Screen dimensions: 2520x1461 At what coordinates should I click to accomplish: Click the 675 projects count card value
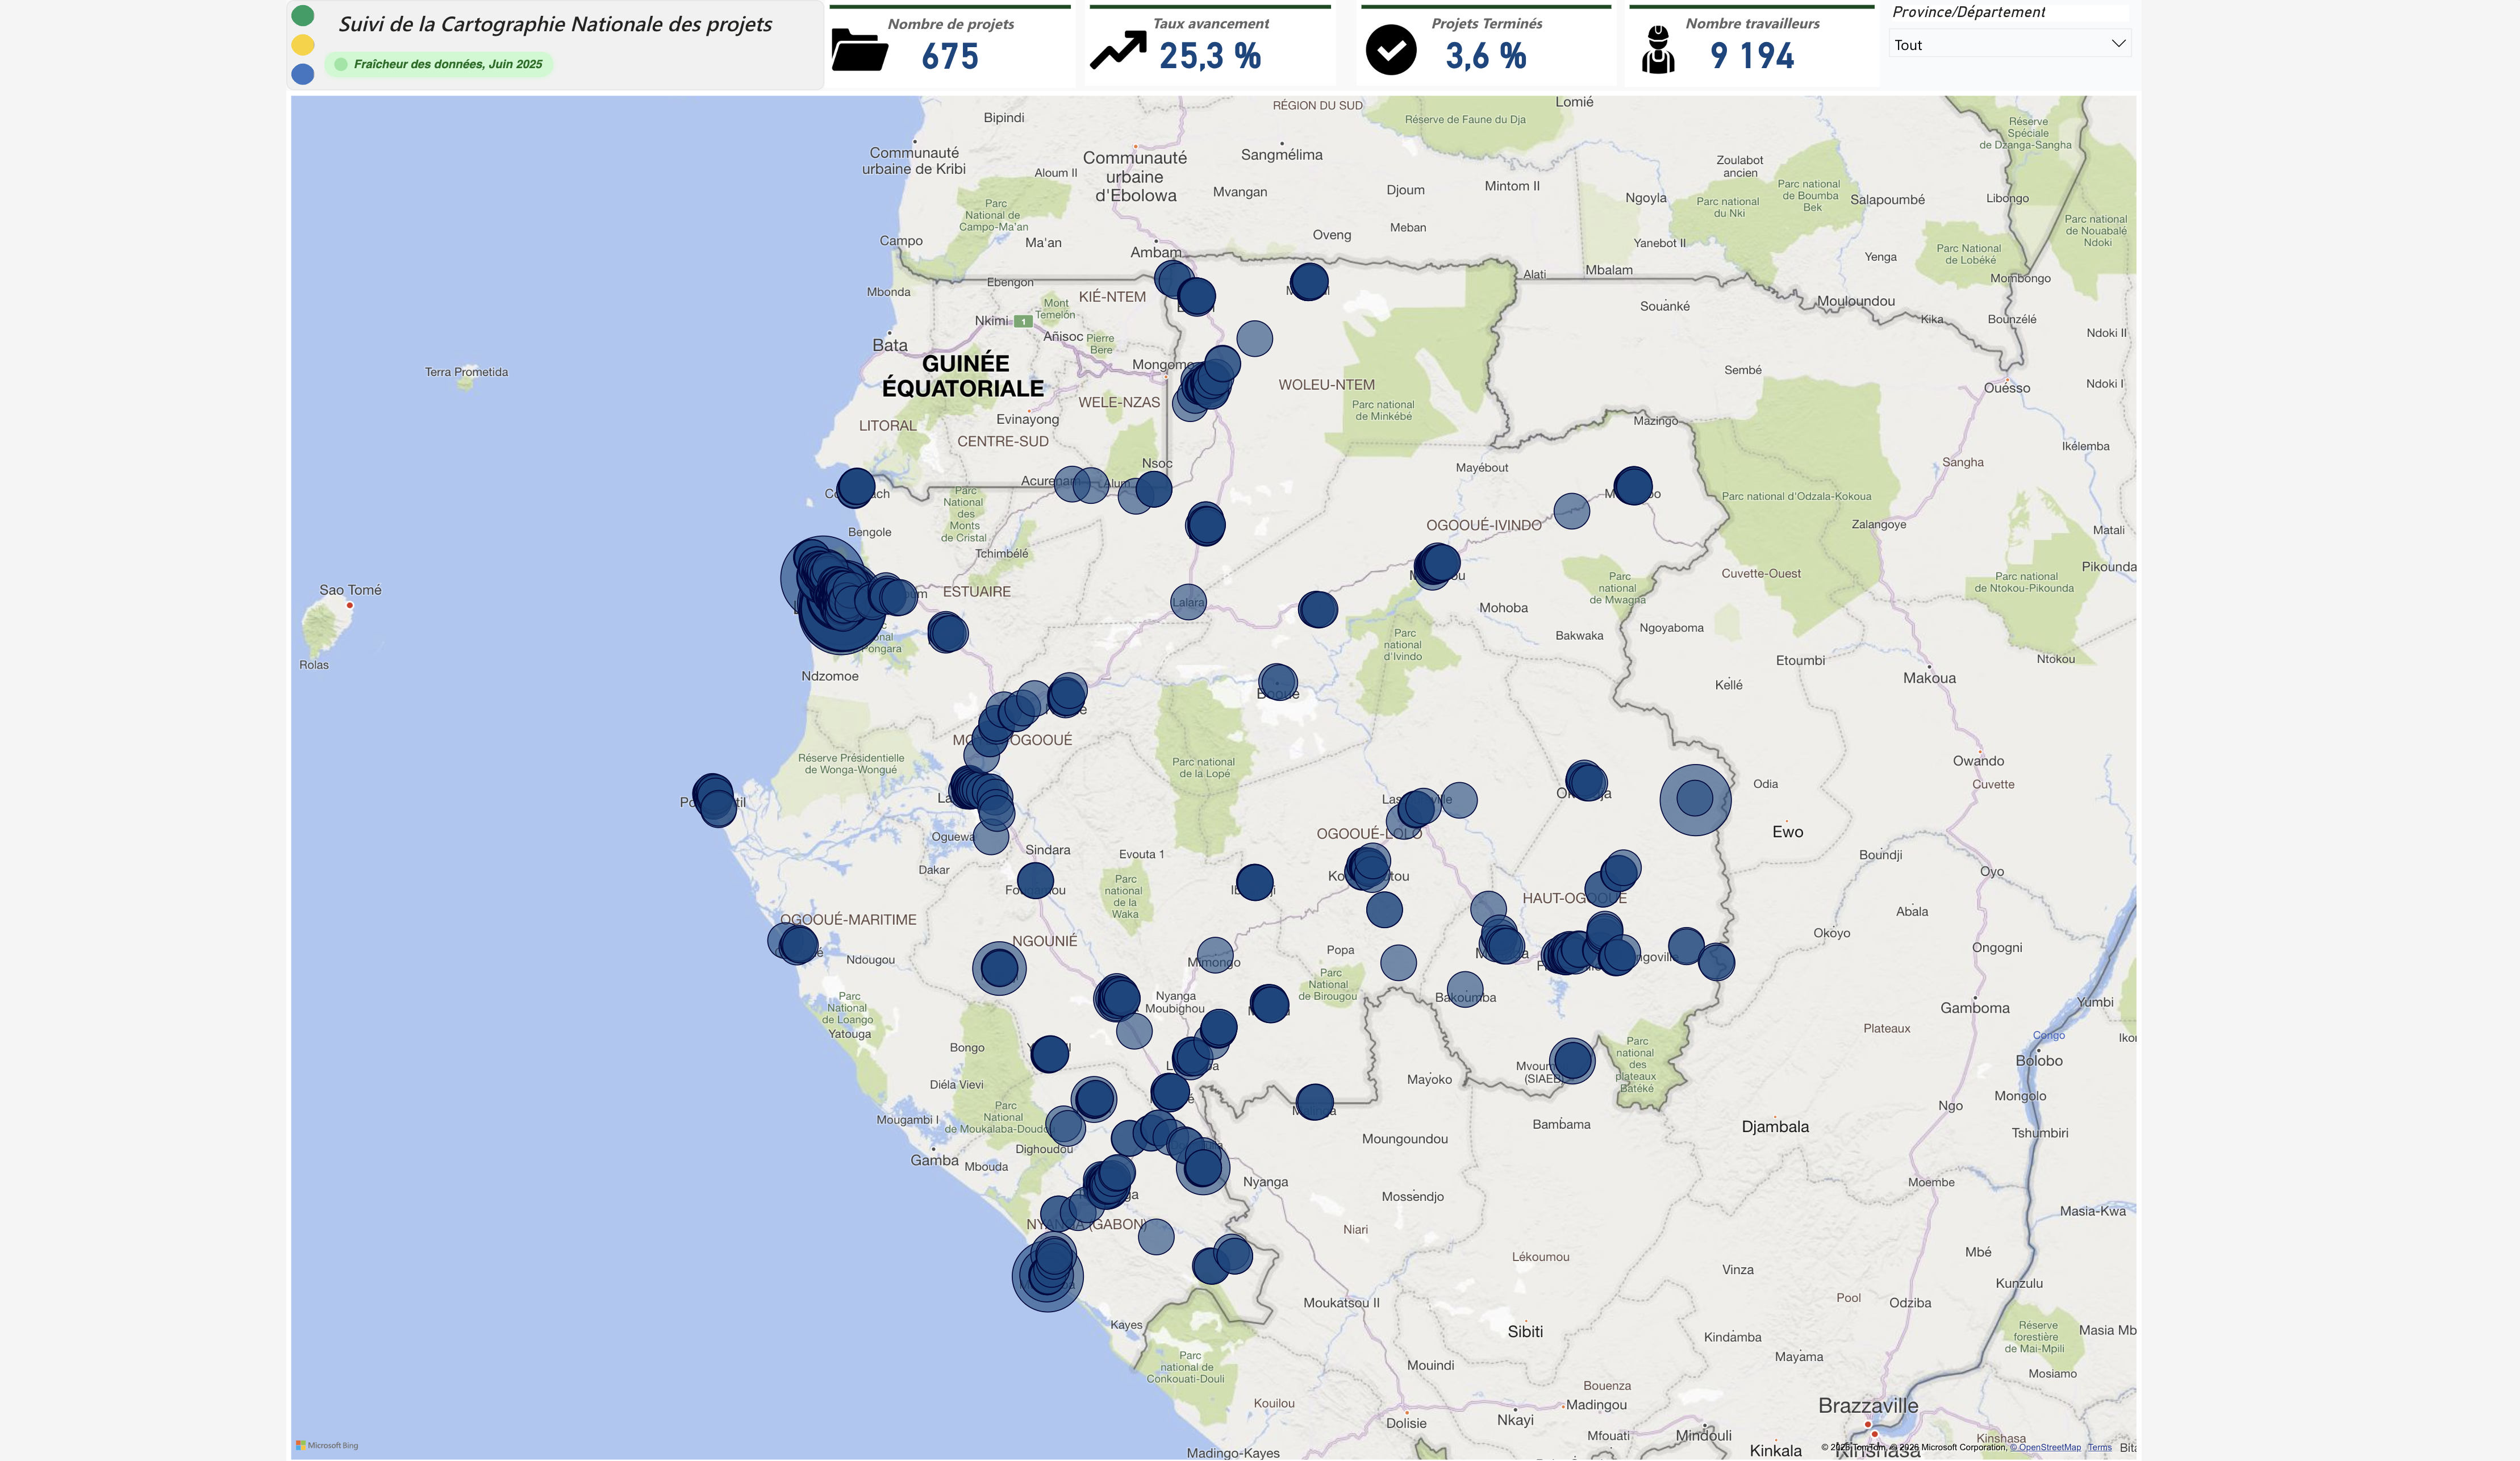click(x=949, y=57)
